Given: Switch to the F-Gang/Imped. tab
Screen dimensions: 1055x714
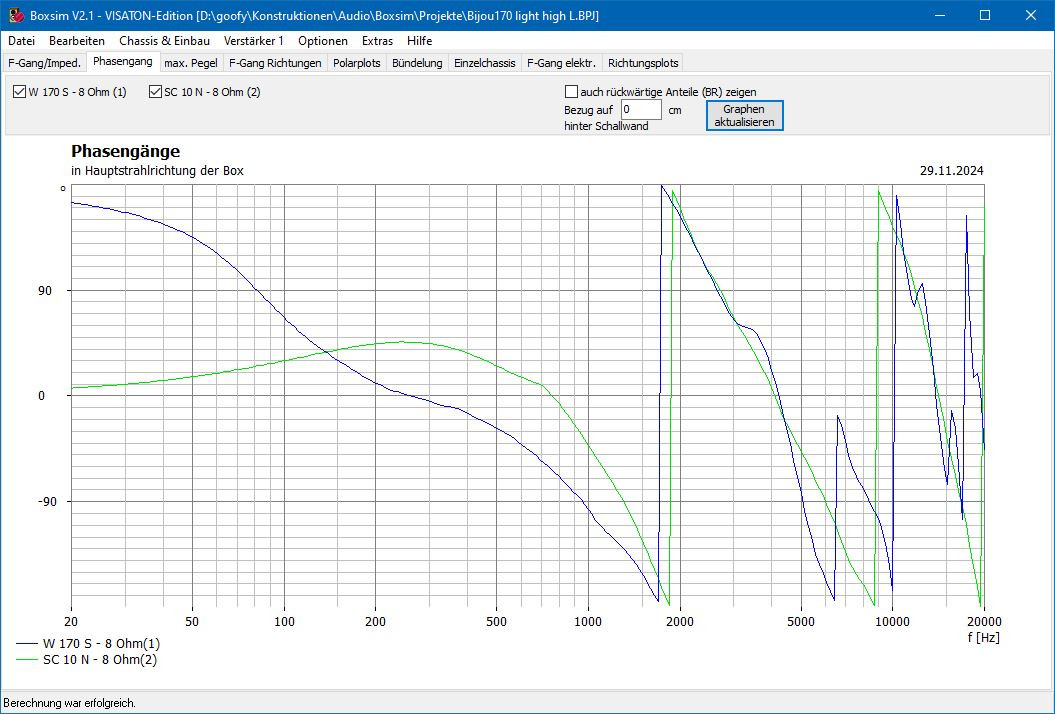Looking at the screenshot, I should (x=44, y=63).
